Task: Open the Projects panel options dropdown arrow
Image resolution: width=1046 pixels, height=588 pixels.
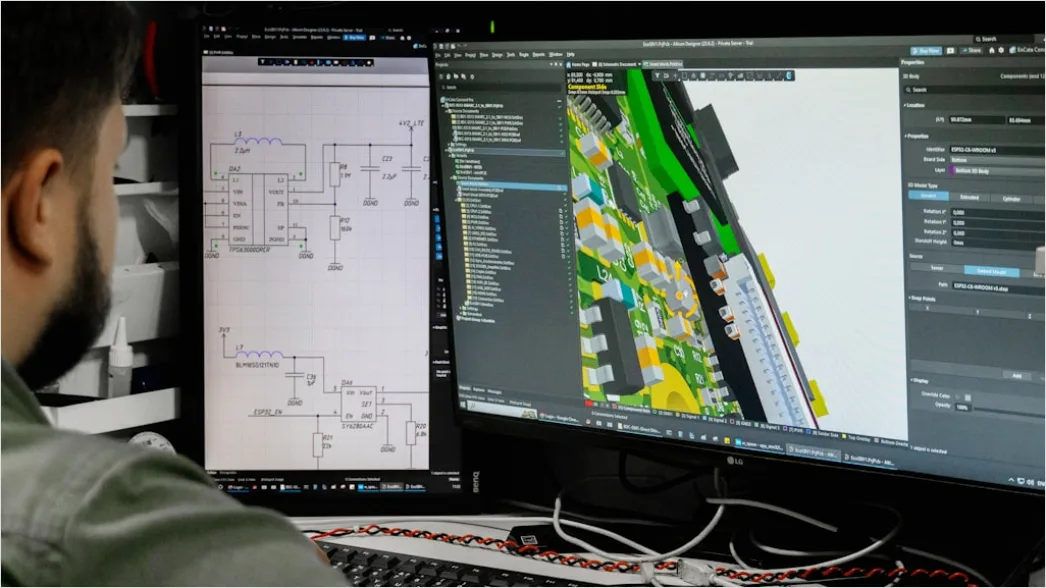Action: pyautogui.click(x=550, y=64)
